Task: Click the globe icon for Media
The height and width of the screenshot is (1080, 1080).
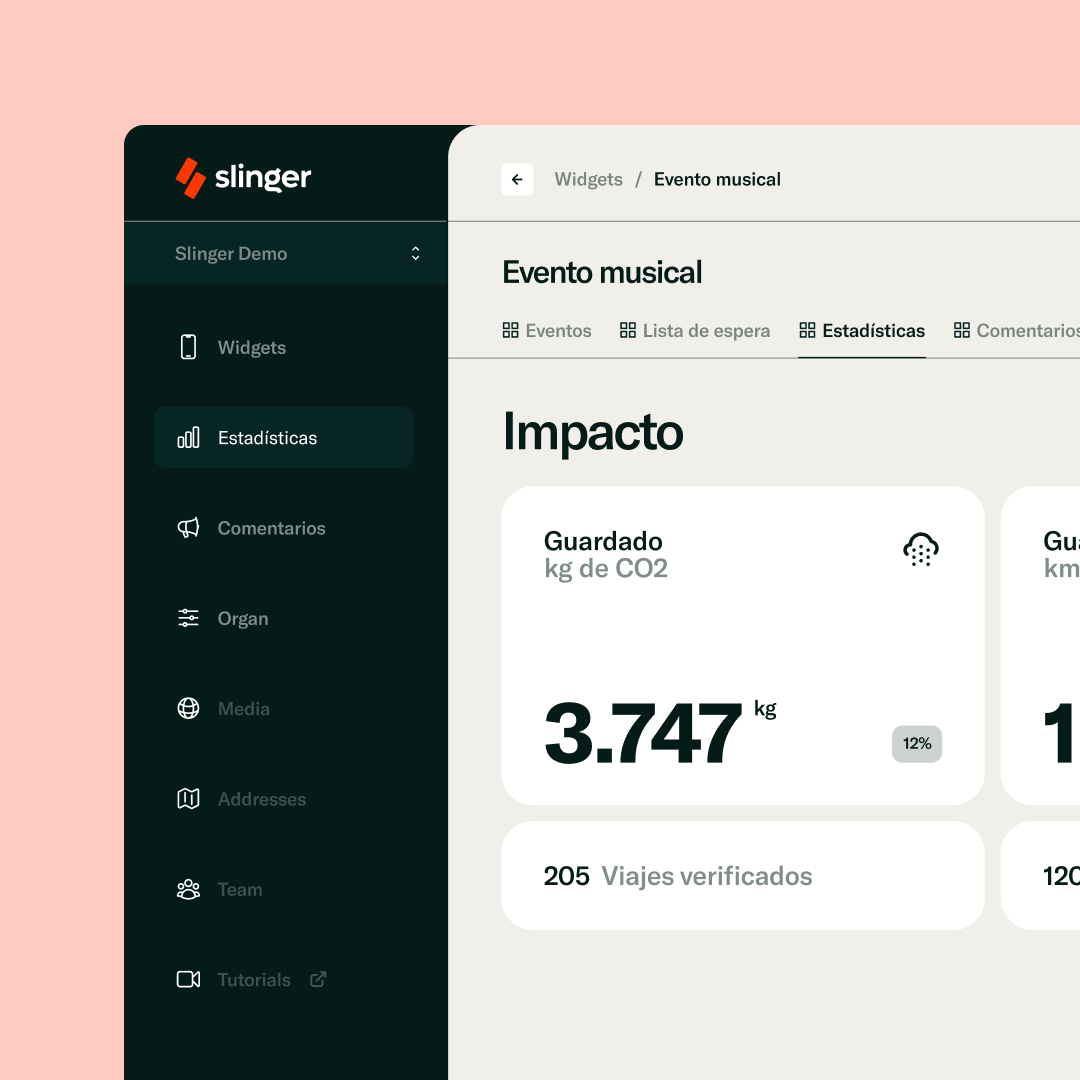Action: [x=188, y=708]
